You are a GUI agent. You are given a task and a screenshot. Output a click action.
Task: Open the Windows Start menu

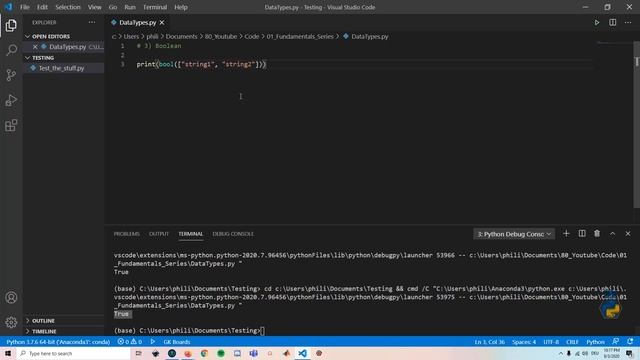[8, 353]
